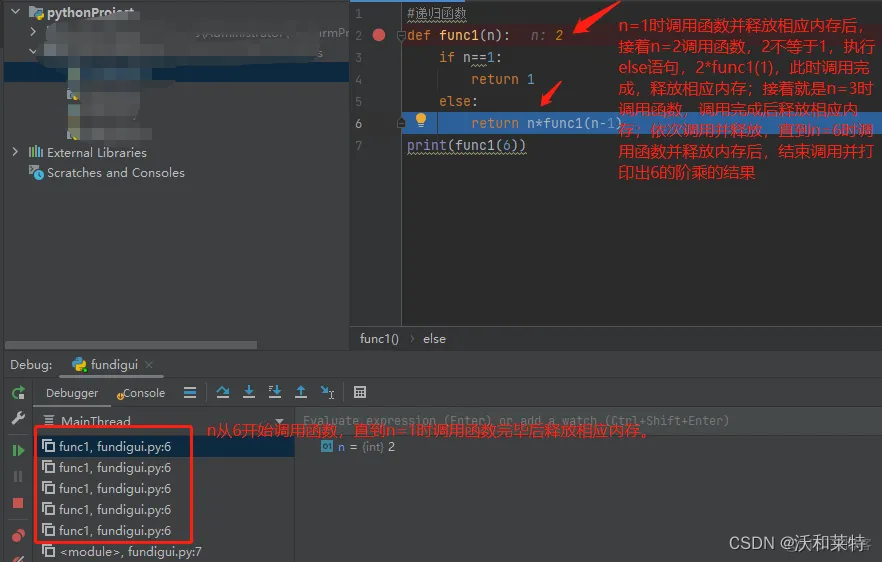Screen dimensions: 882x562
Task: Open the MainThread dropdown
Action: pos(280,421)
